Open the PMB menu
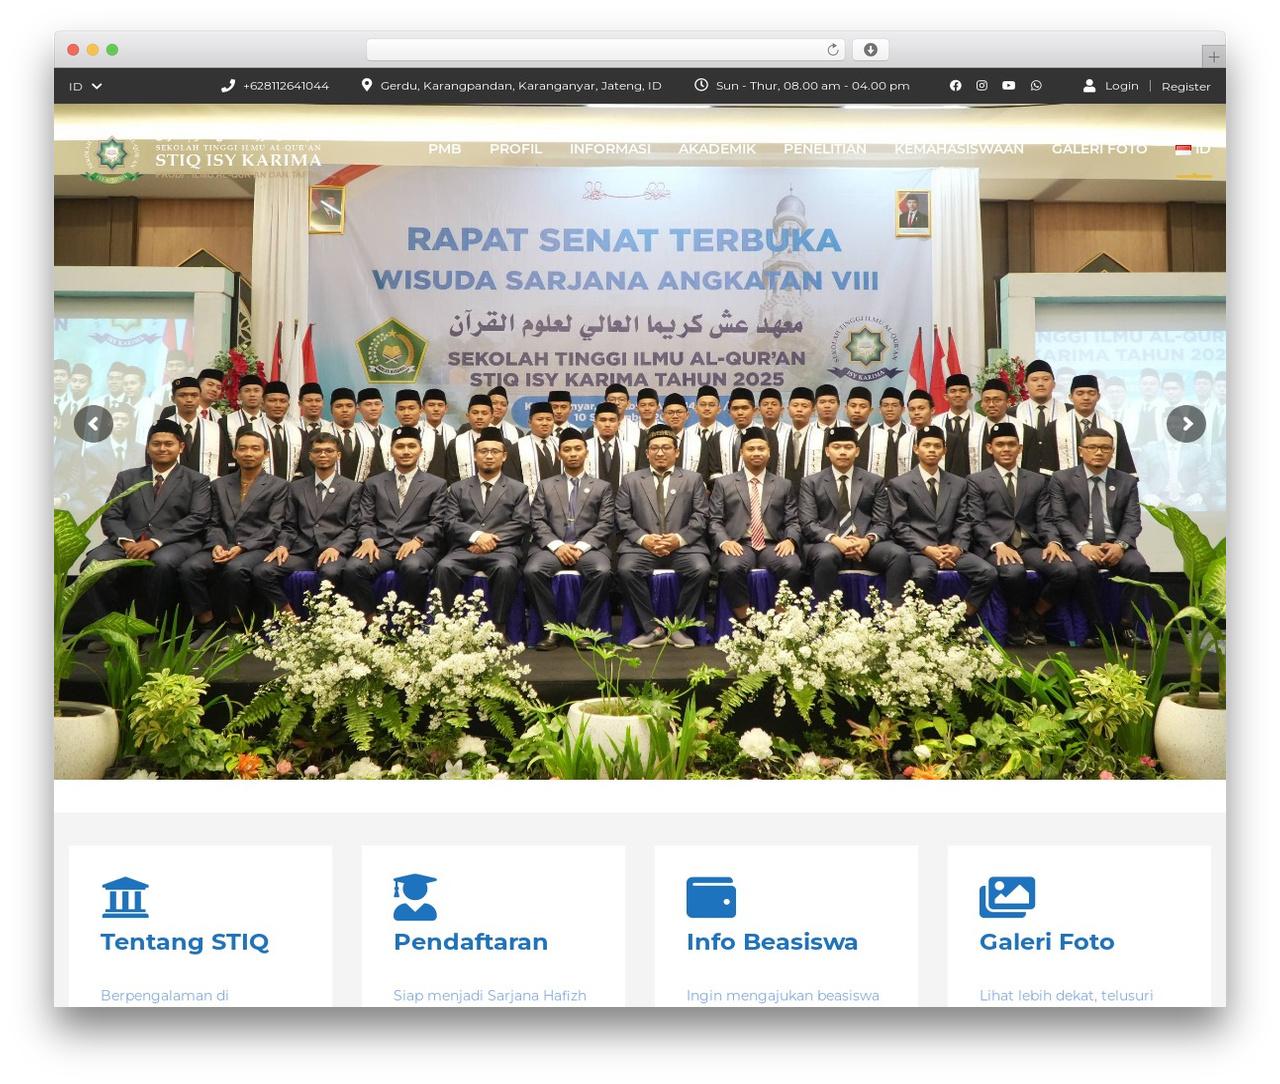This screenshot has height=1084, width=1280. coord(445,149)
